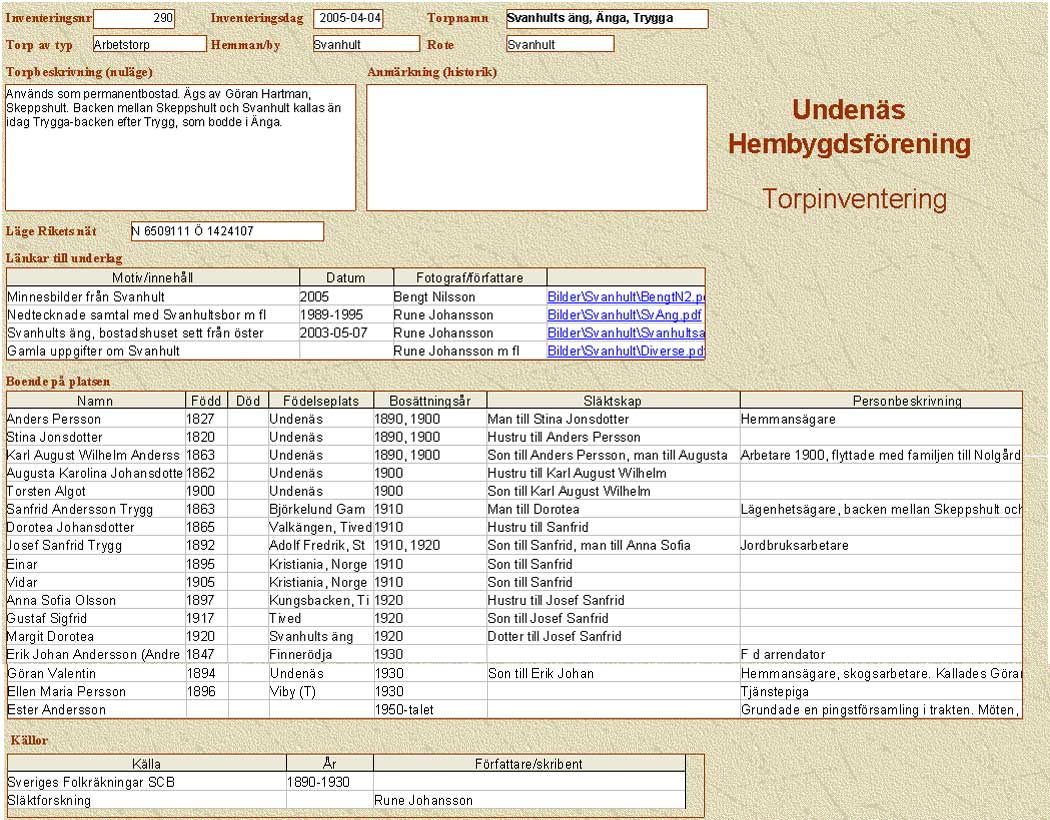Click into the Torpnamn field
The width and height of the screenshot is (1050, 820).
point(606,19)
